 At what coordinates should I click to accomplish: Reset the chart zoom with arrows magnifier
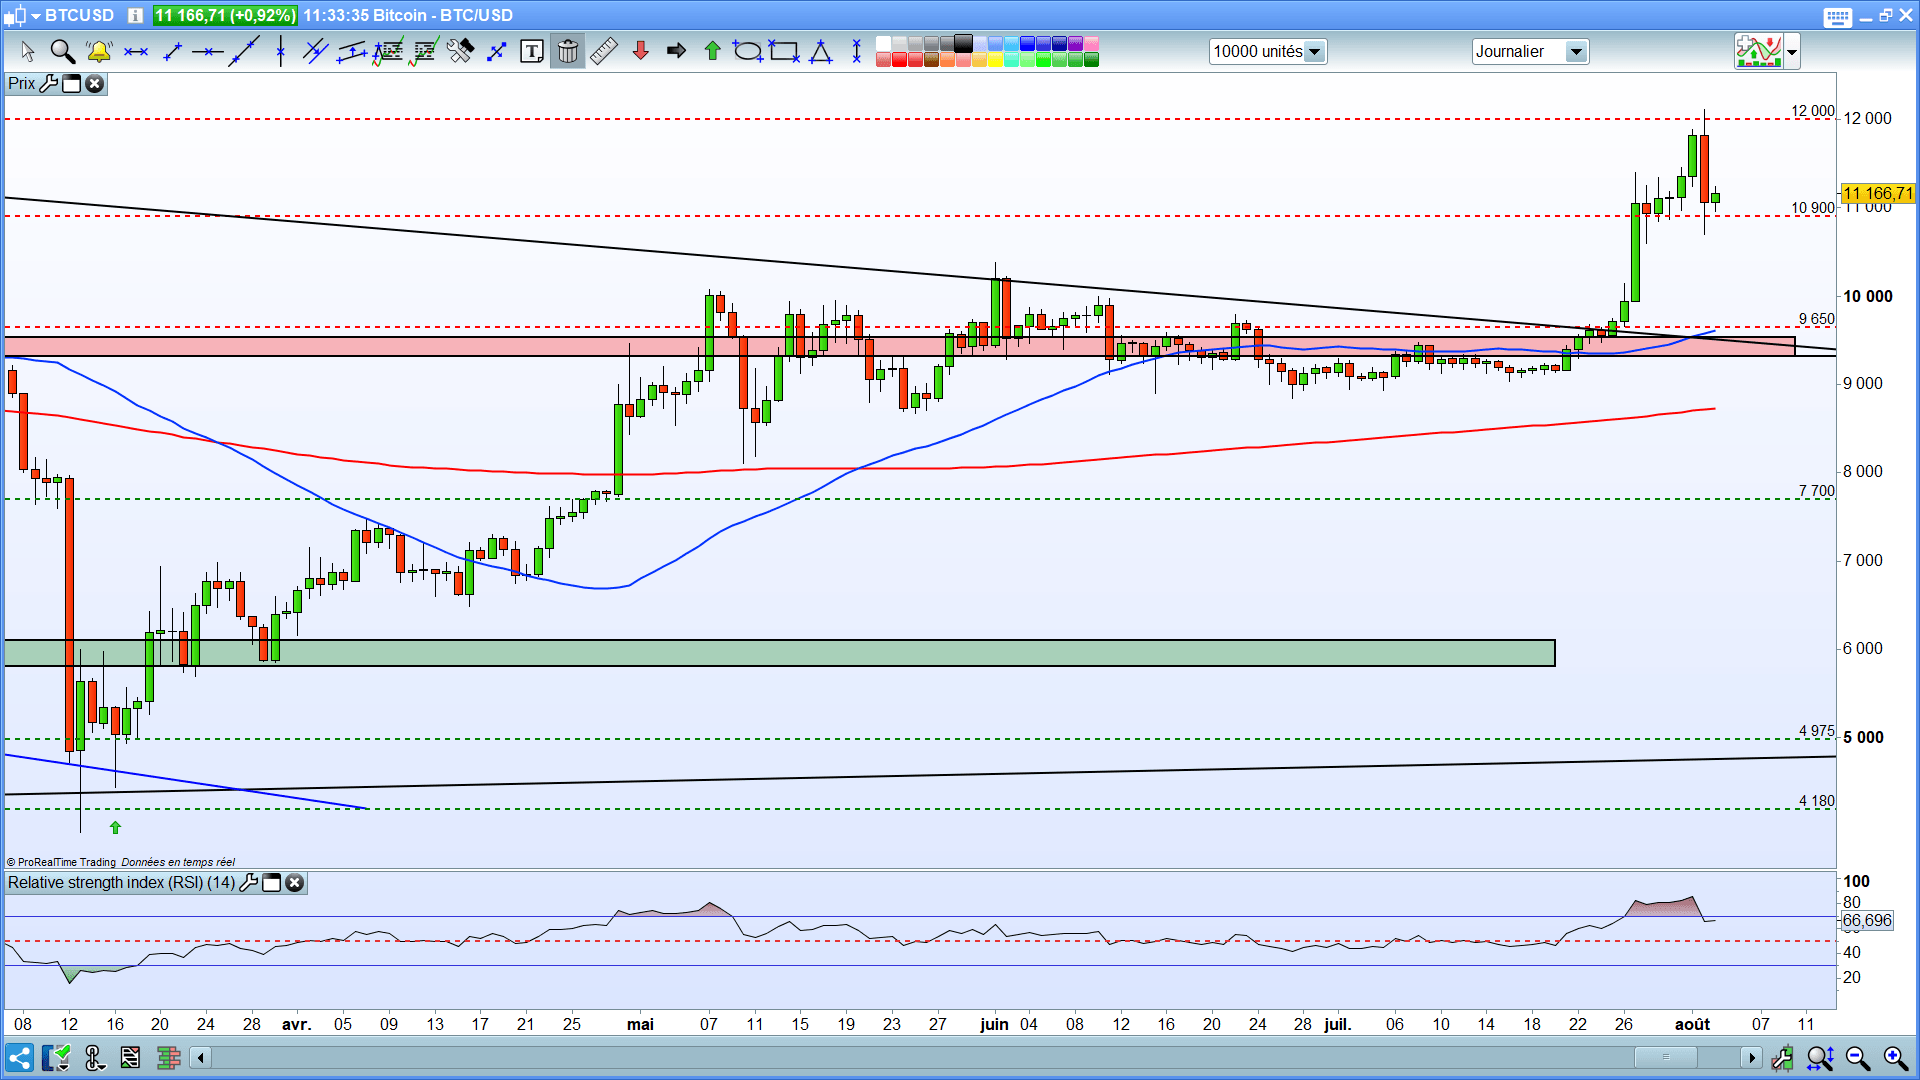(1820, 1057)
